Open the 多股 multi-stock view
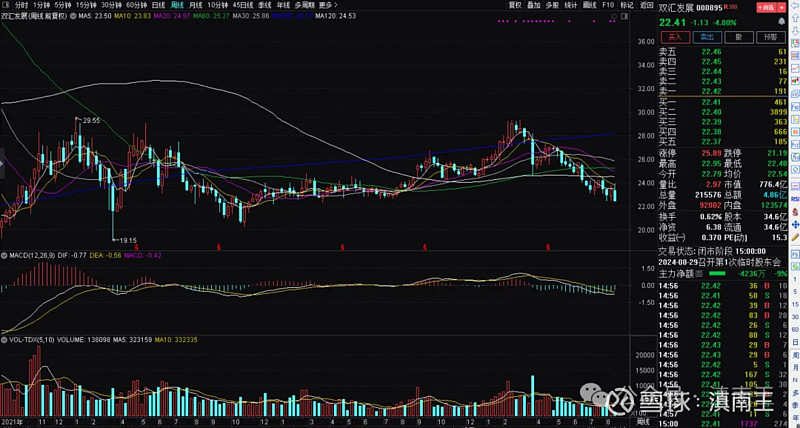 pyautogui.click(x=552, y=5)
